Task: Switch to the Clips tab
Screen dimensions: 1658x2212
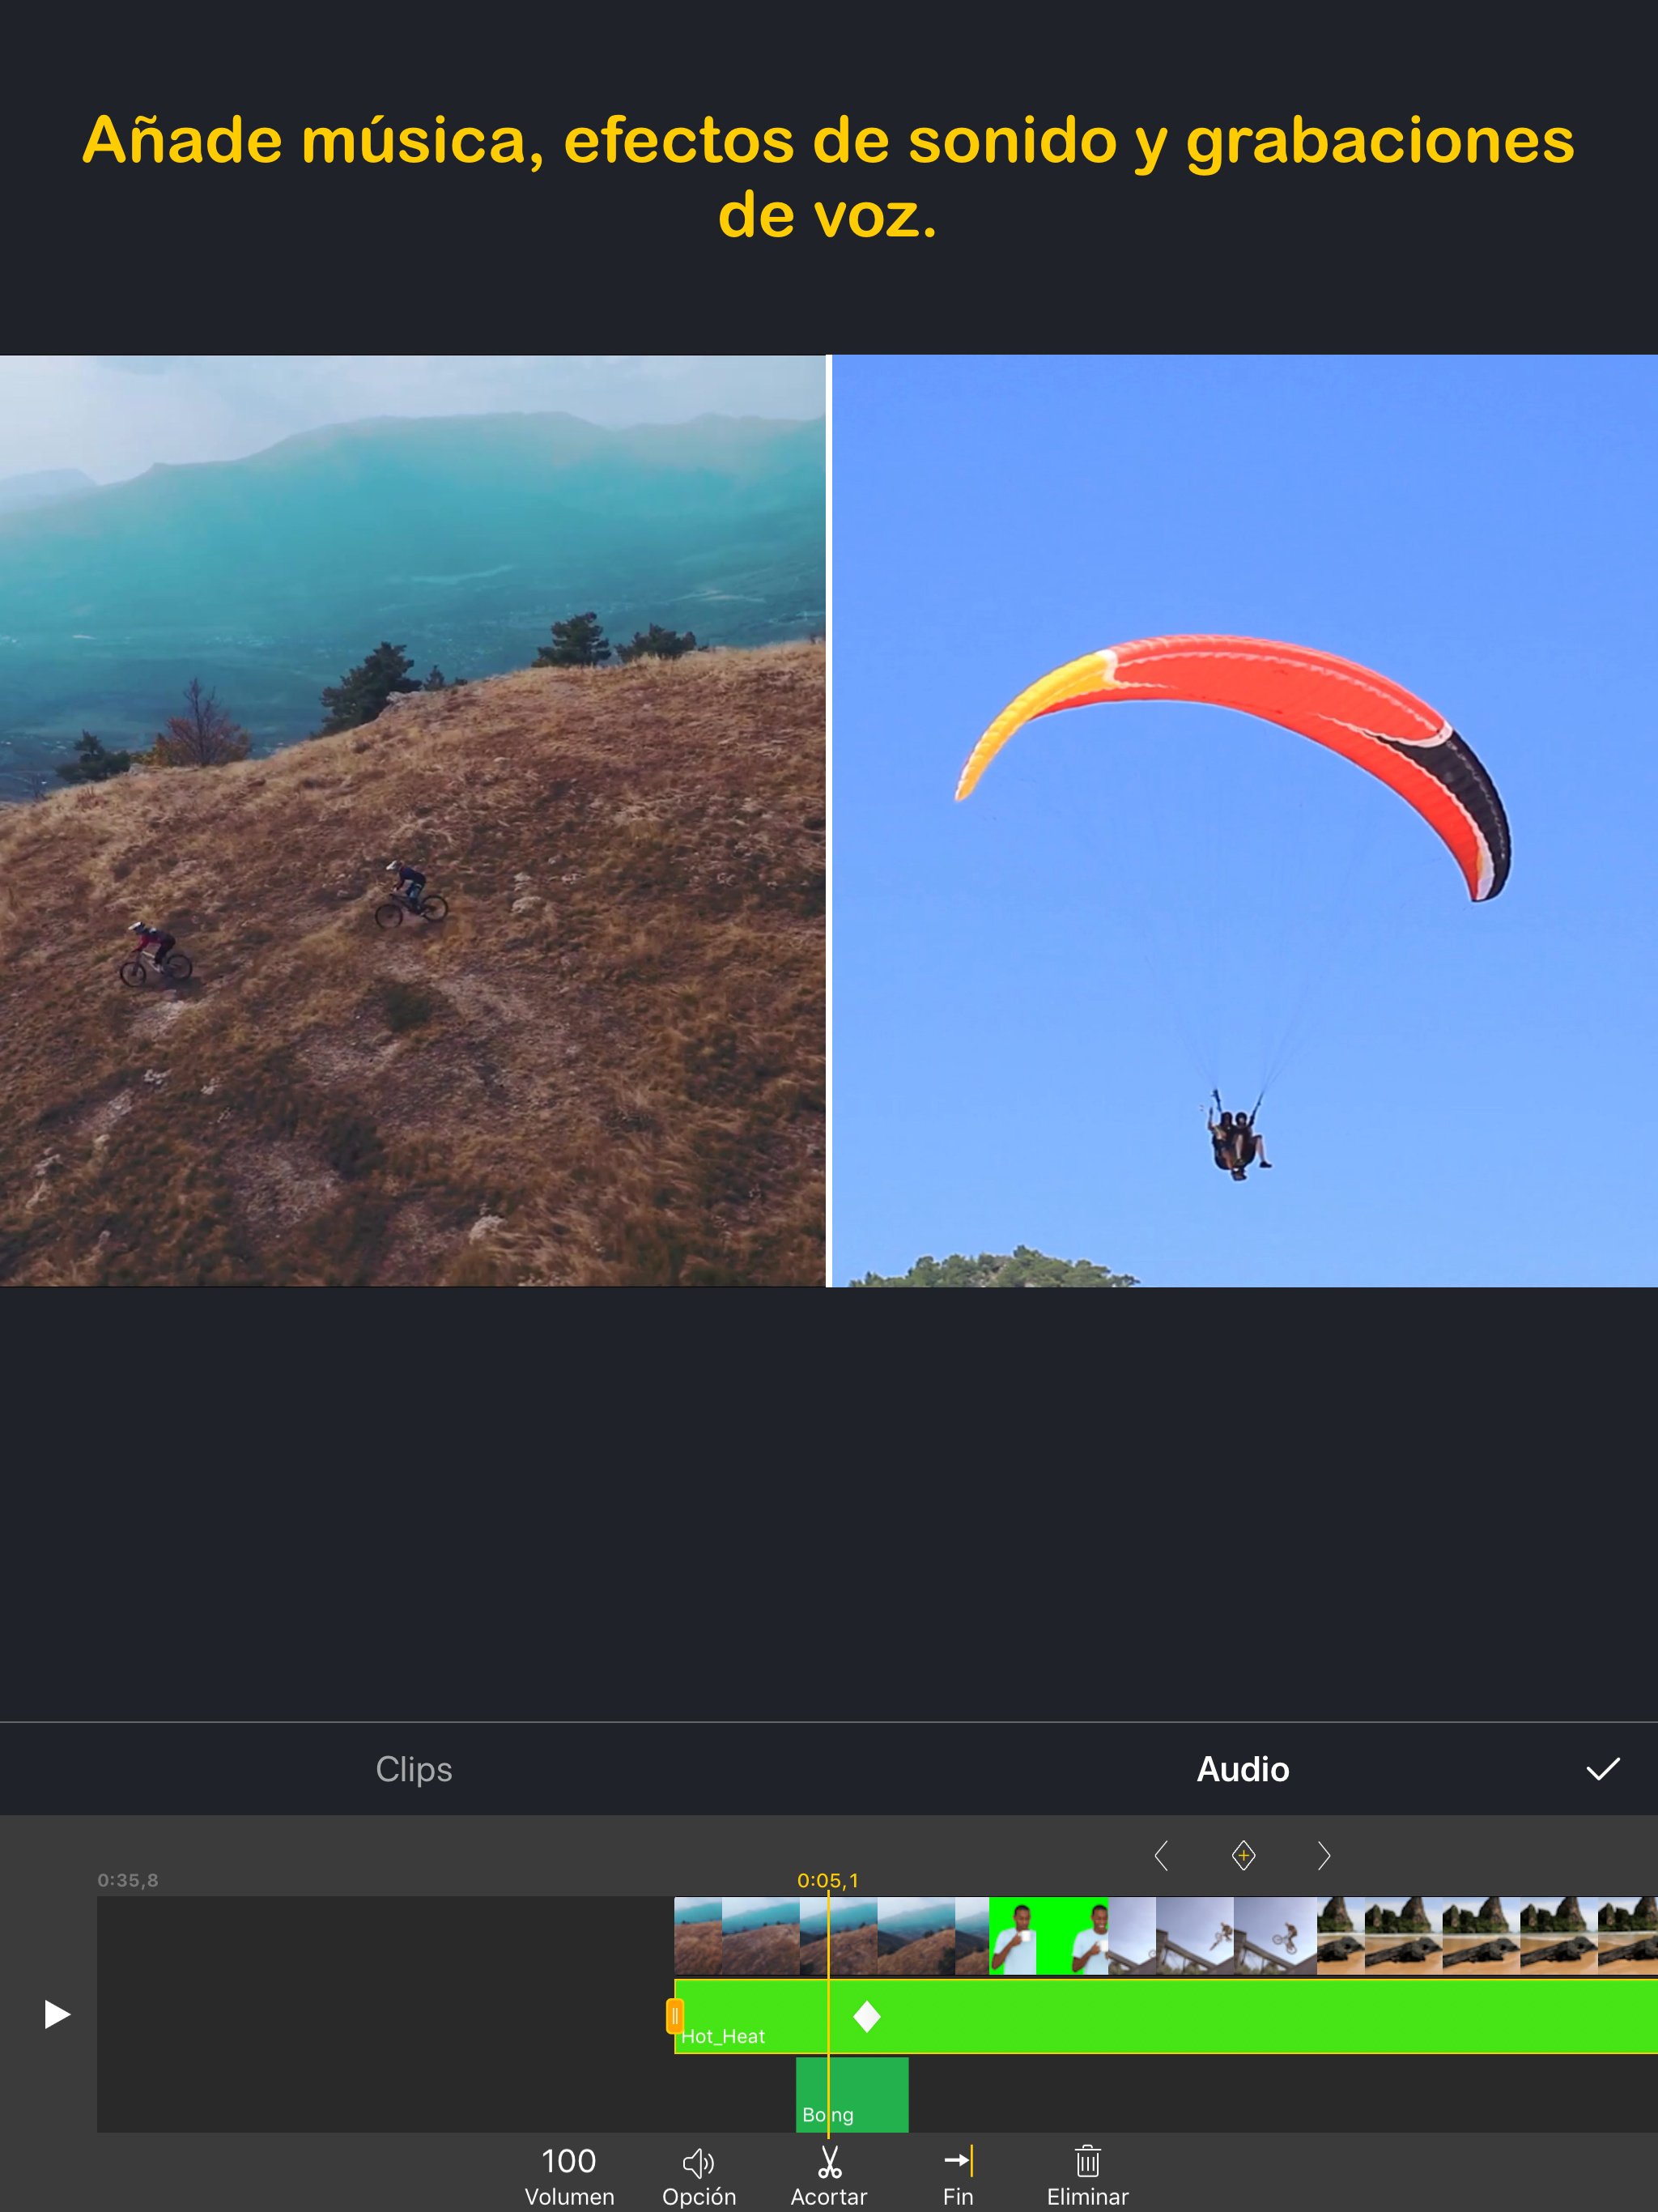Action: pos(414,1769)
